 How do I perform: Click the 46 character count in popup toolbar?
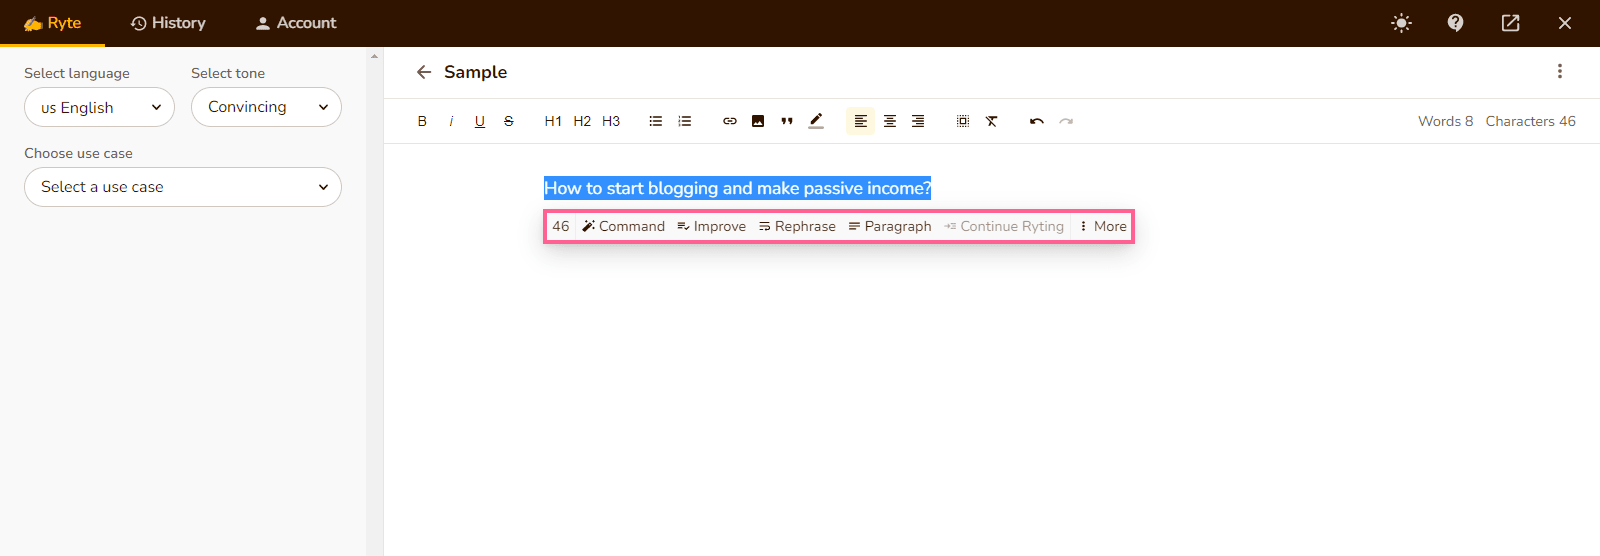pos(561,226)
